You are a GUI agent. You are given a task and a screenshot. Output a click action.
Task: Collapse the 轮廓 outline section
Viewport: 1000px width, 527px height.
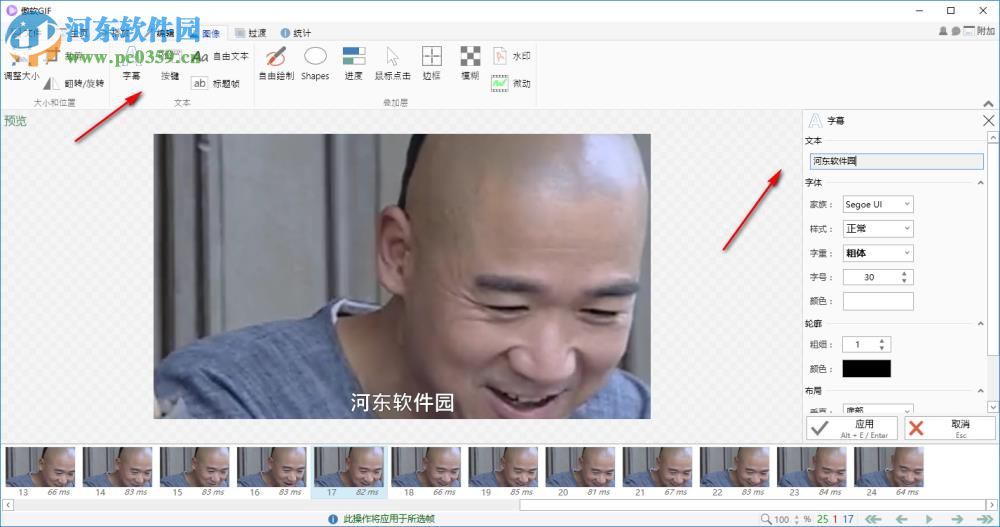[x=980, y=324]
